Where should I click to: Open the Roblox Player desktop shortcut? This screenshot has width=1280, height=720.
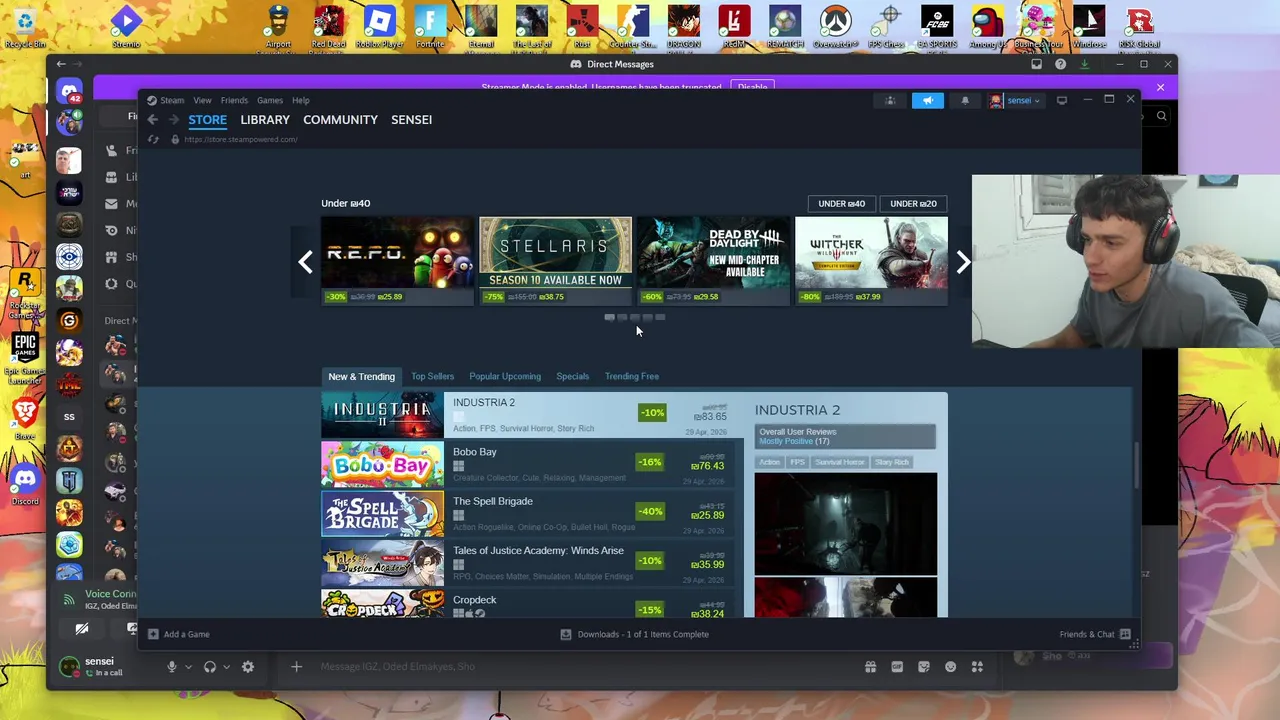(379, 27)
